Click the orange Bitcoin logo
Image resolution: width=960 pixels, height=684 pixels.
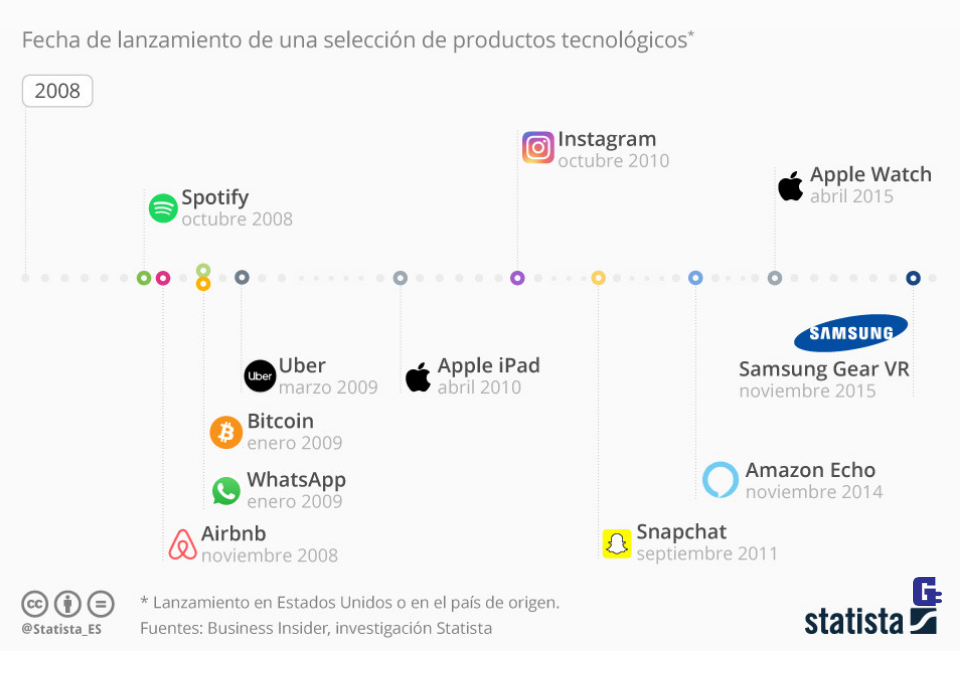[226, 432]
